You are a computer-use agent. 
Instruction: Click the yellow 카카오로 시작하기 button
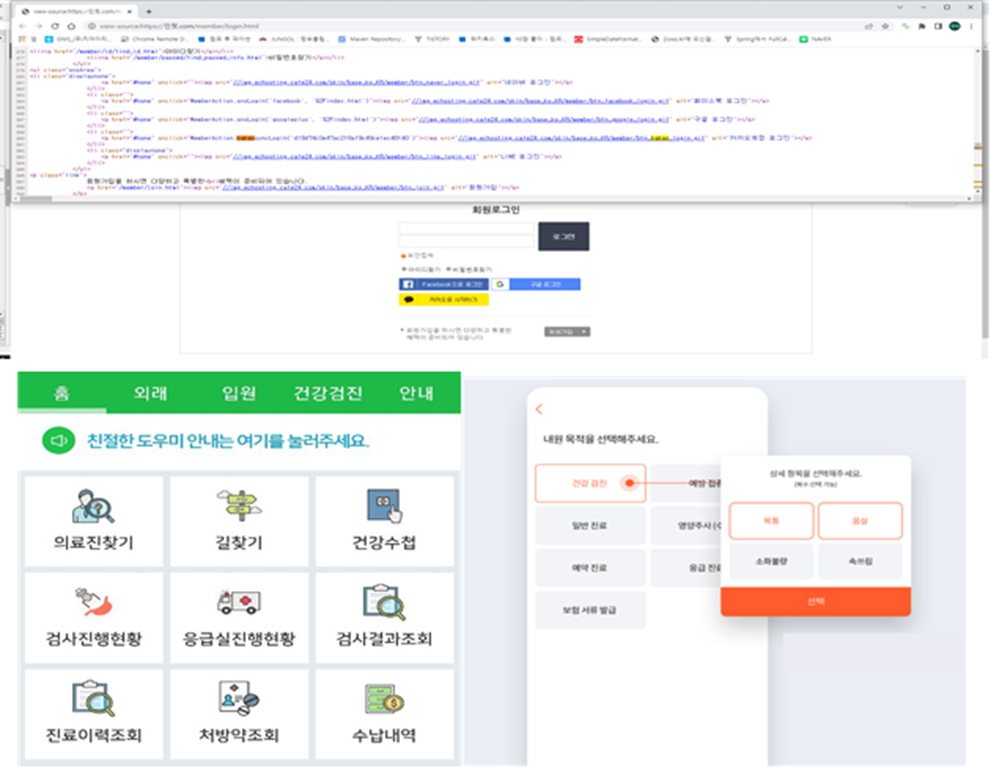coord(444,300)
